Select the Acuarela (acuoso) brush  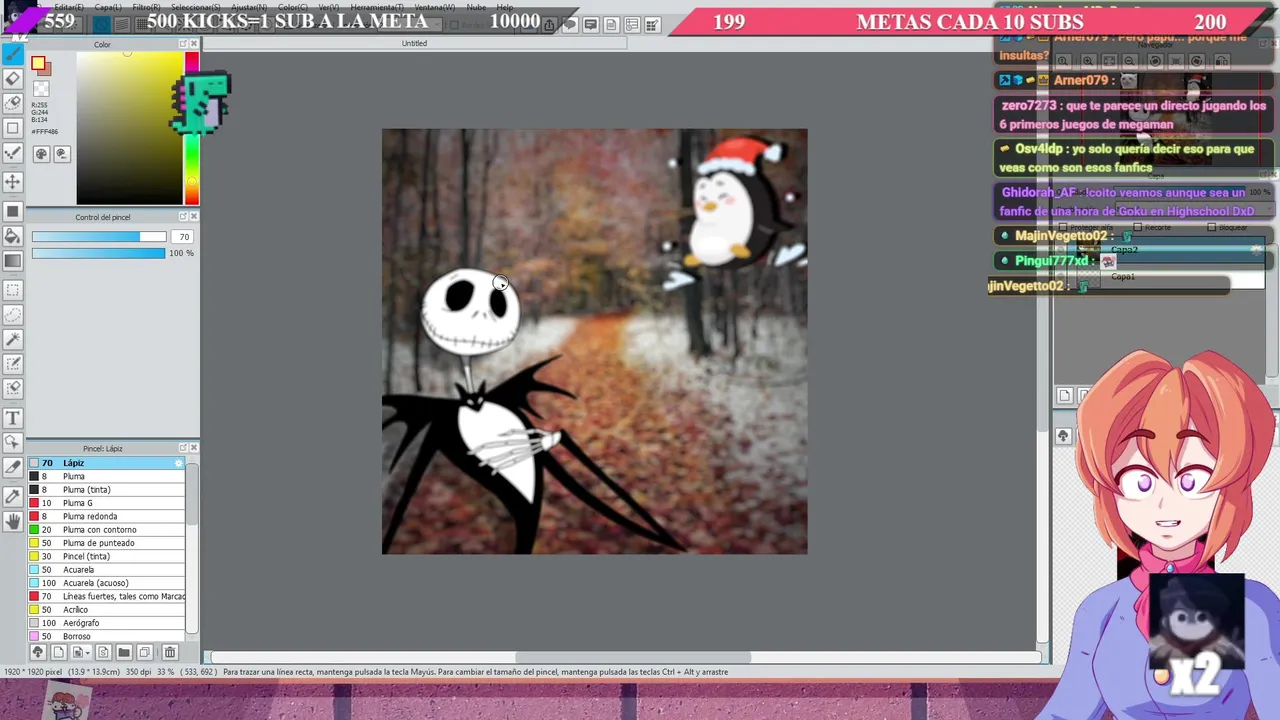click(106, 583)
